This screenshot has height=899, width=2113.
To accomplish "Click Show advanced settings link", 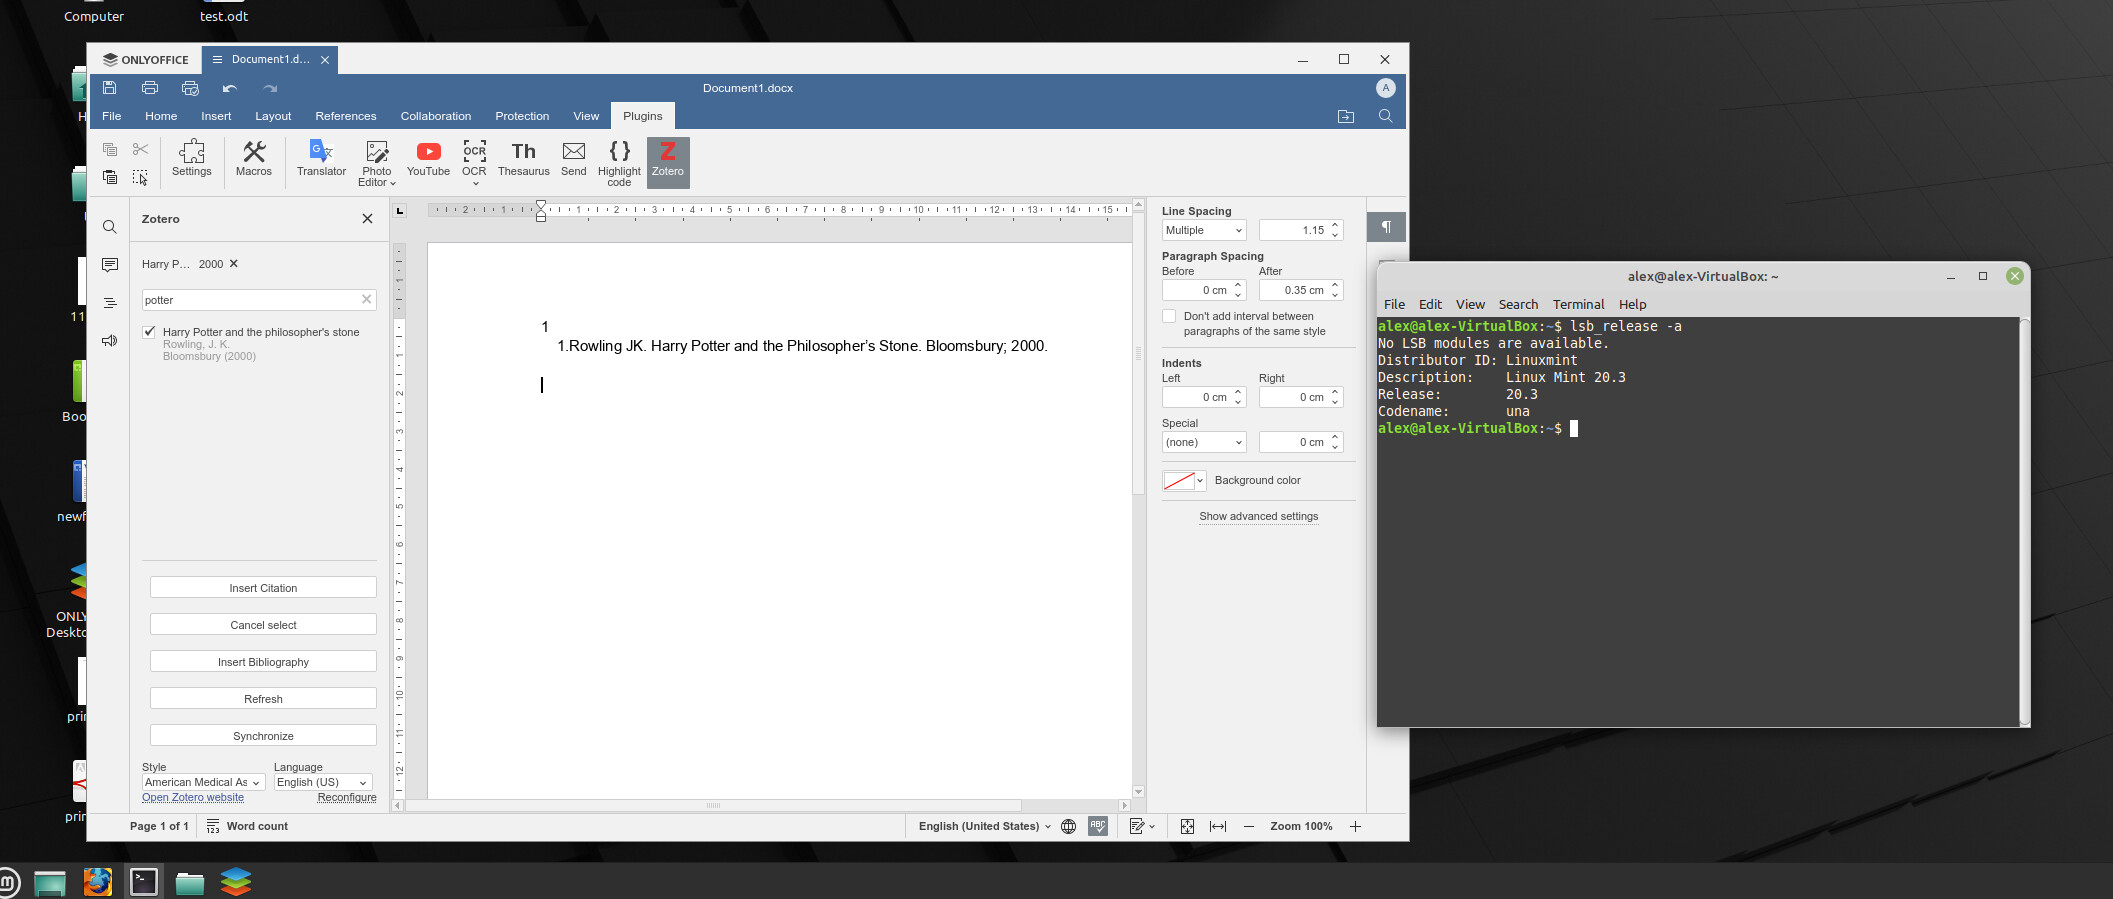I will coord(1259,516).
